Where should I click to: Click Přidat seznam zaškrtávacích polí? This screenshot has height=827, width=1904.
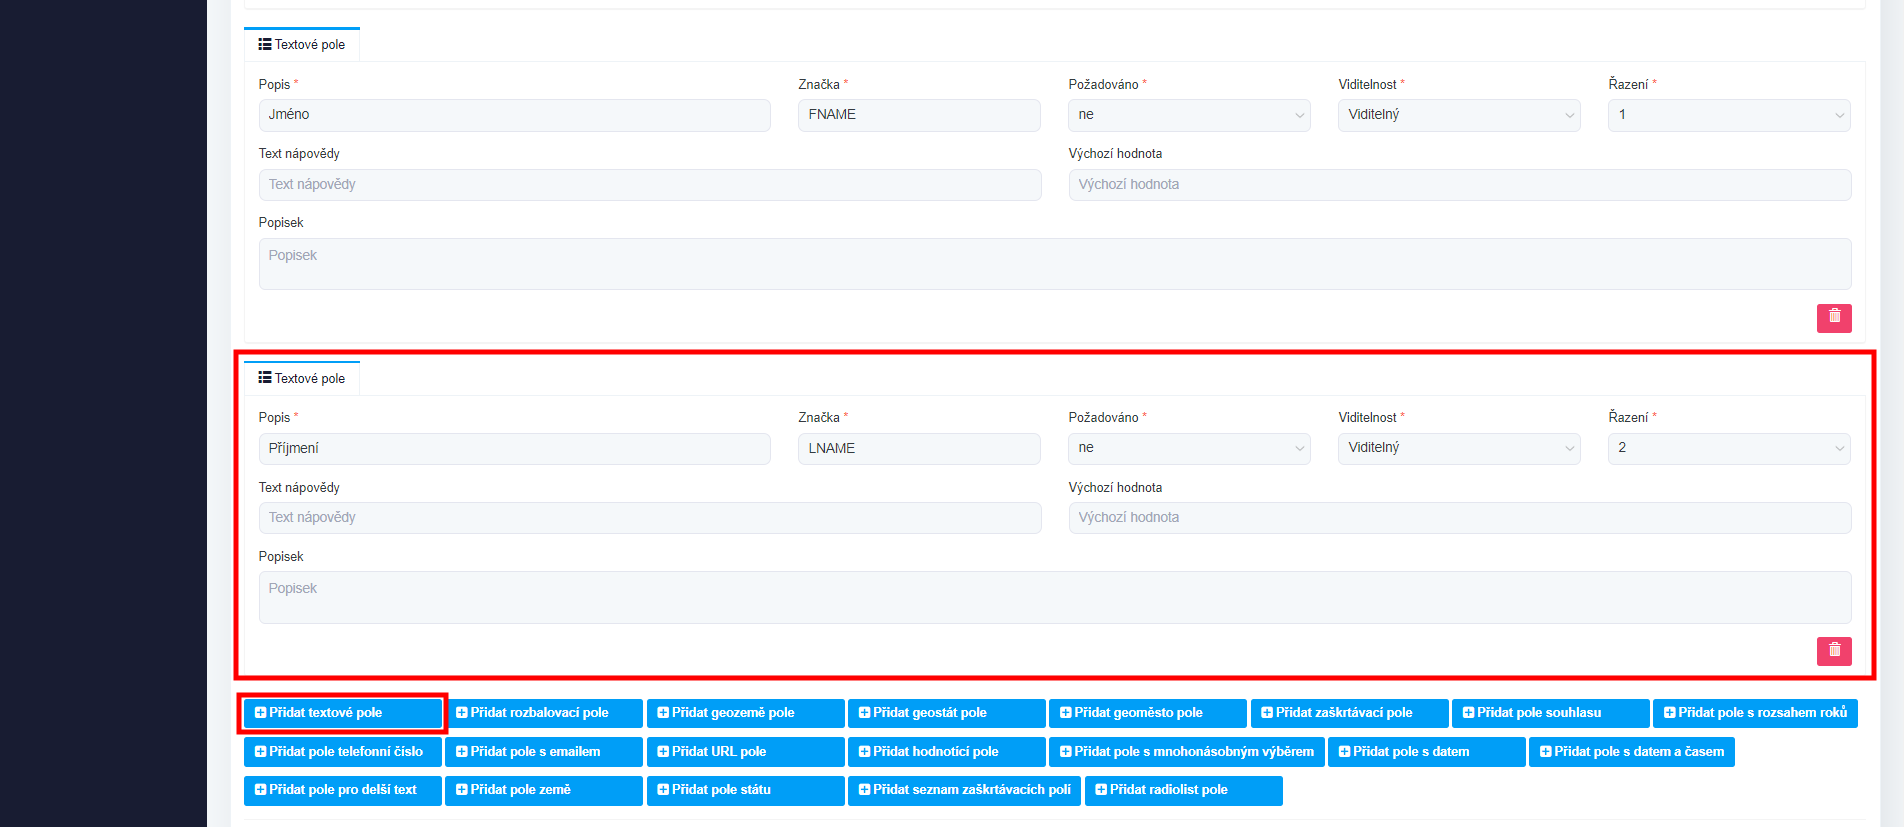click(964, 790)
